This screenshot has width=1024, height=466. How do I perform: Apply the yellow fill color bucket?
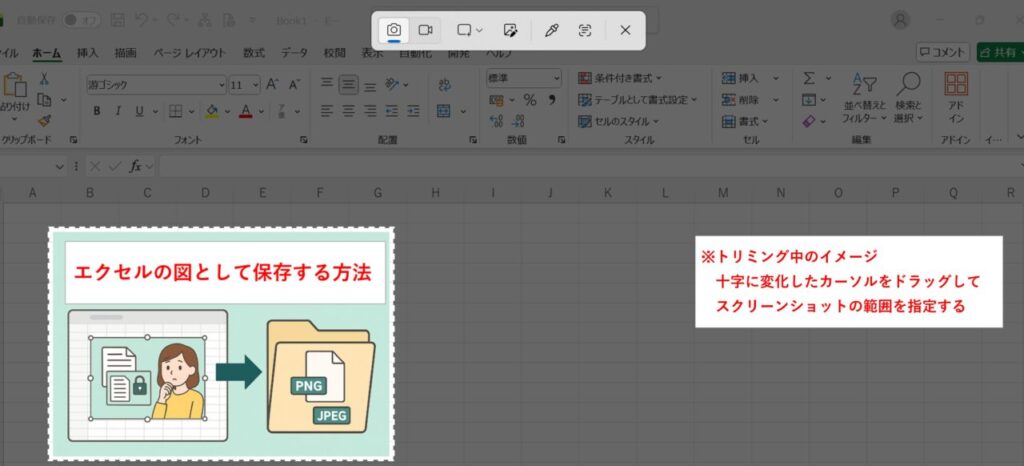tap(212, 111)
